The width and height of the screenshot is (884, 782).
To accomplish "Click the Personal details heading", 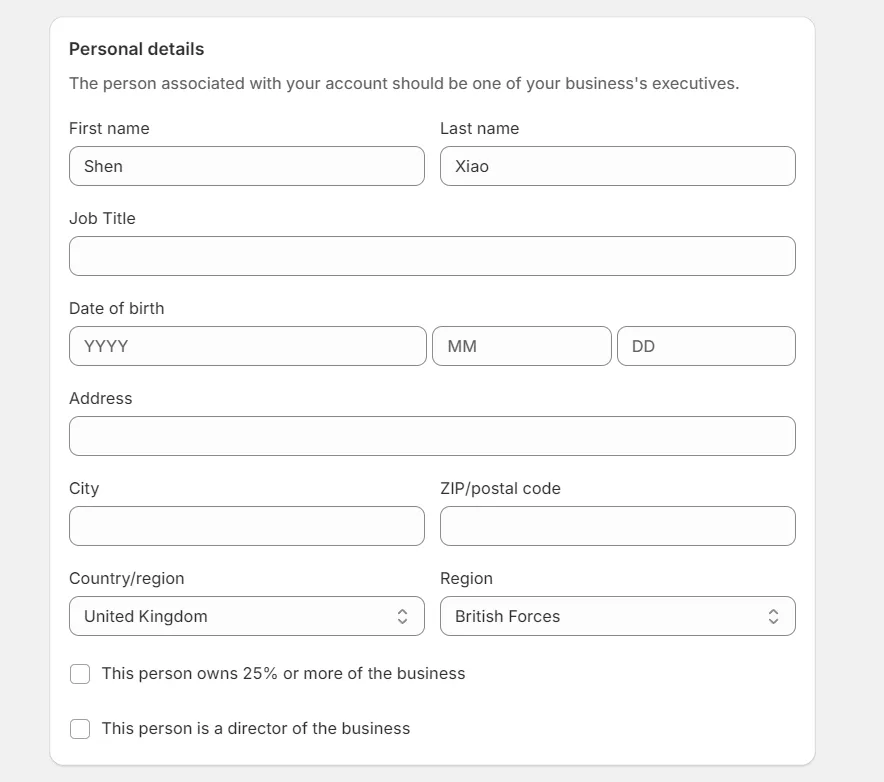I will pos(136,49).
